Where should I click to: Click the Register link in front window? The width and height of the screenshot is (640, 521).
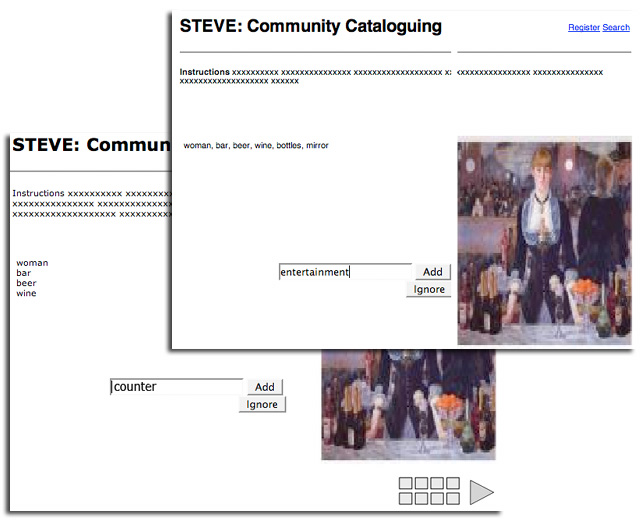pyautogui.click(x=584, y=27)
